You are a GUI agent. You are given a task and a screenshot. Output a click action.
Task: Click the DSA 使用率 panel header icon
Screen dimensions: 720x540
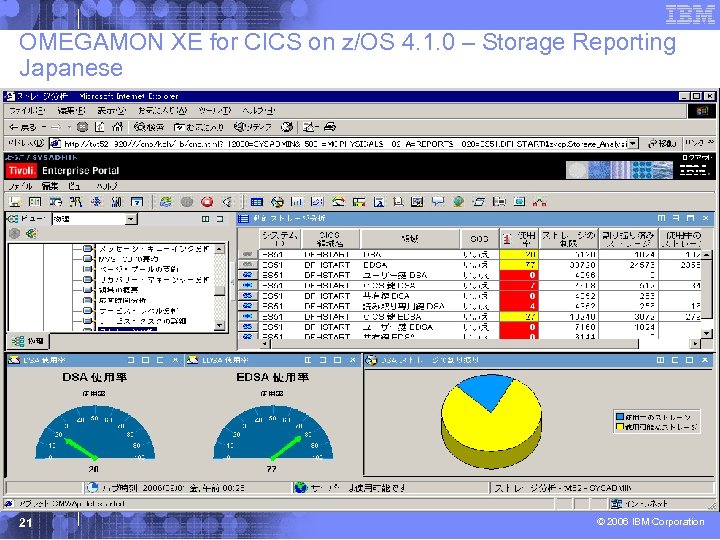pyautogui.click(x=14, y=360)
